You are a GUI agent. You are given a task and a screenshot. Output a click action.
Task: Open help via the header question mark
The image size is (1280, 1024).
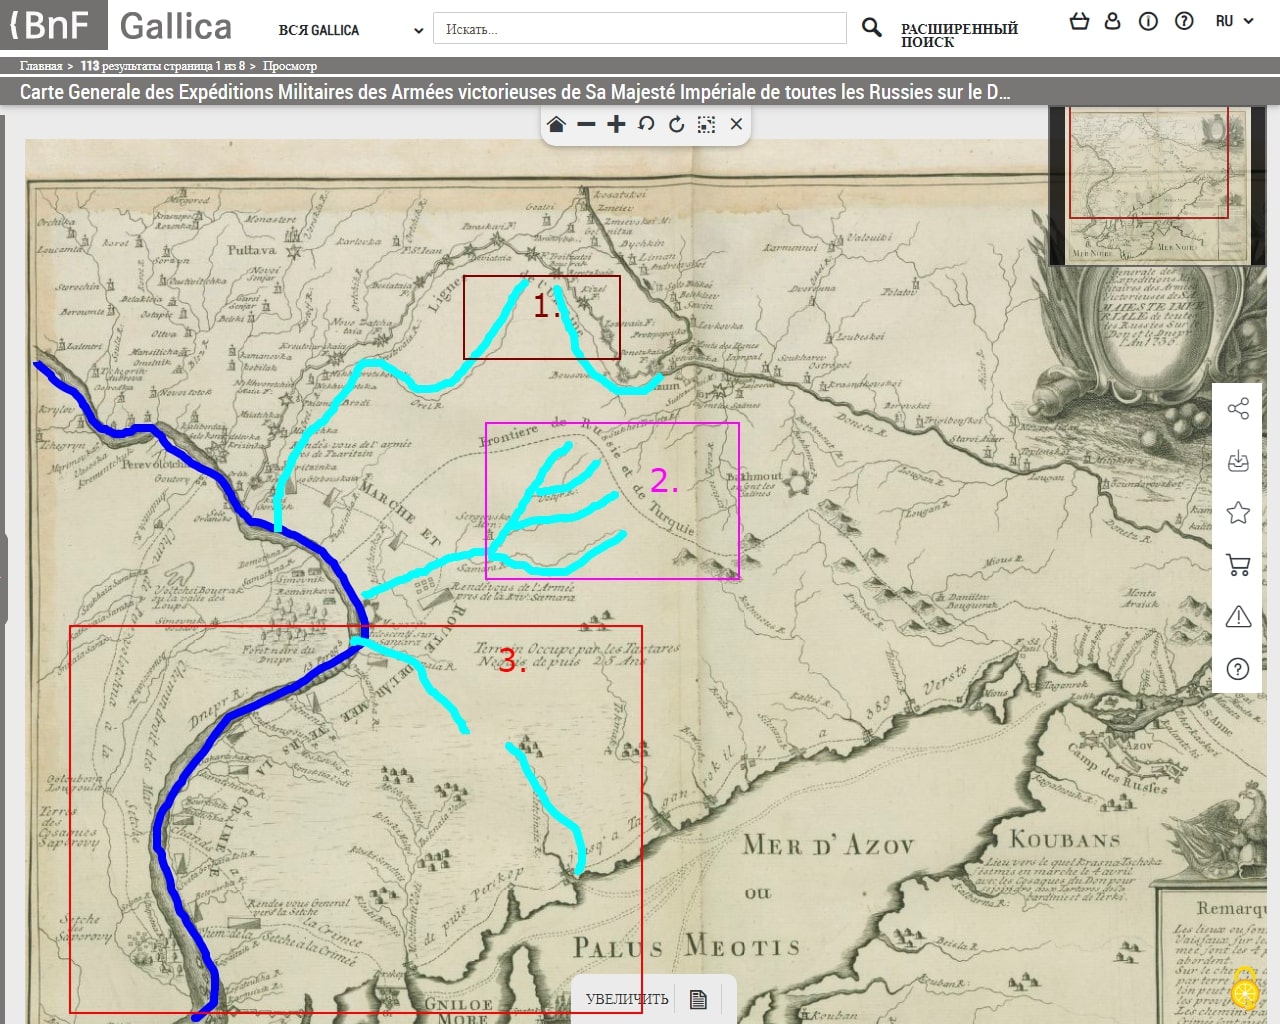1184,21
